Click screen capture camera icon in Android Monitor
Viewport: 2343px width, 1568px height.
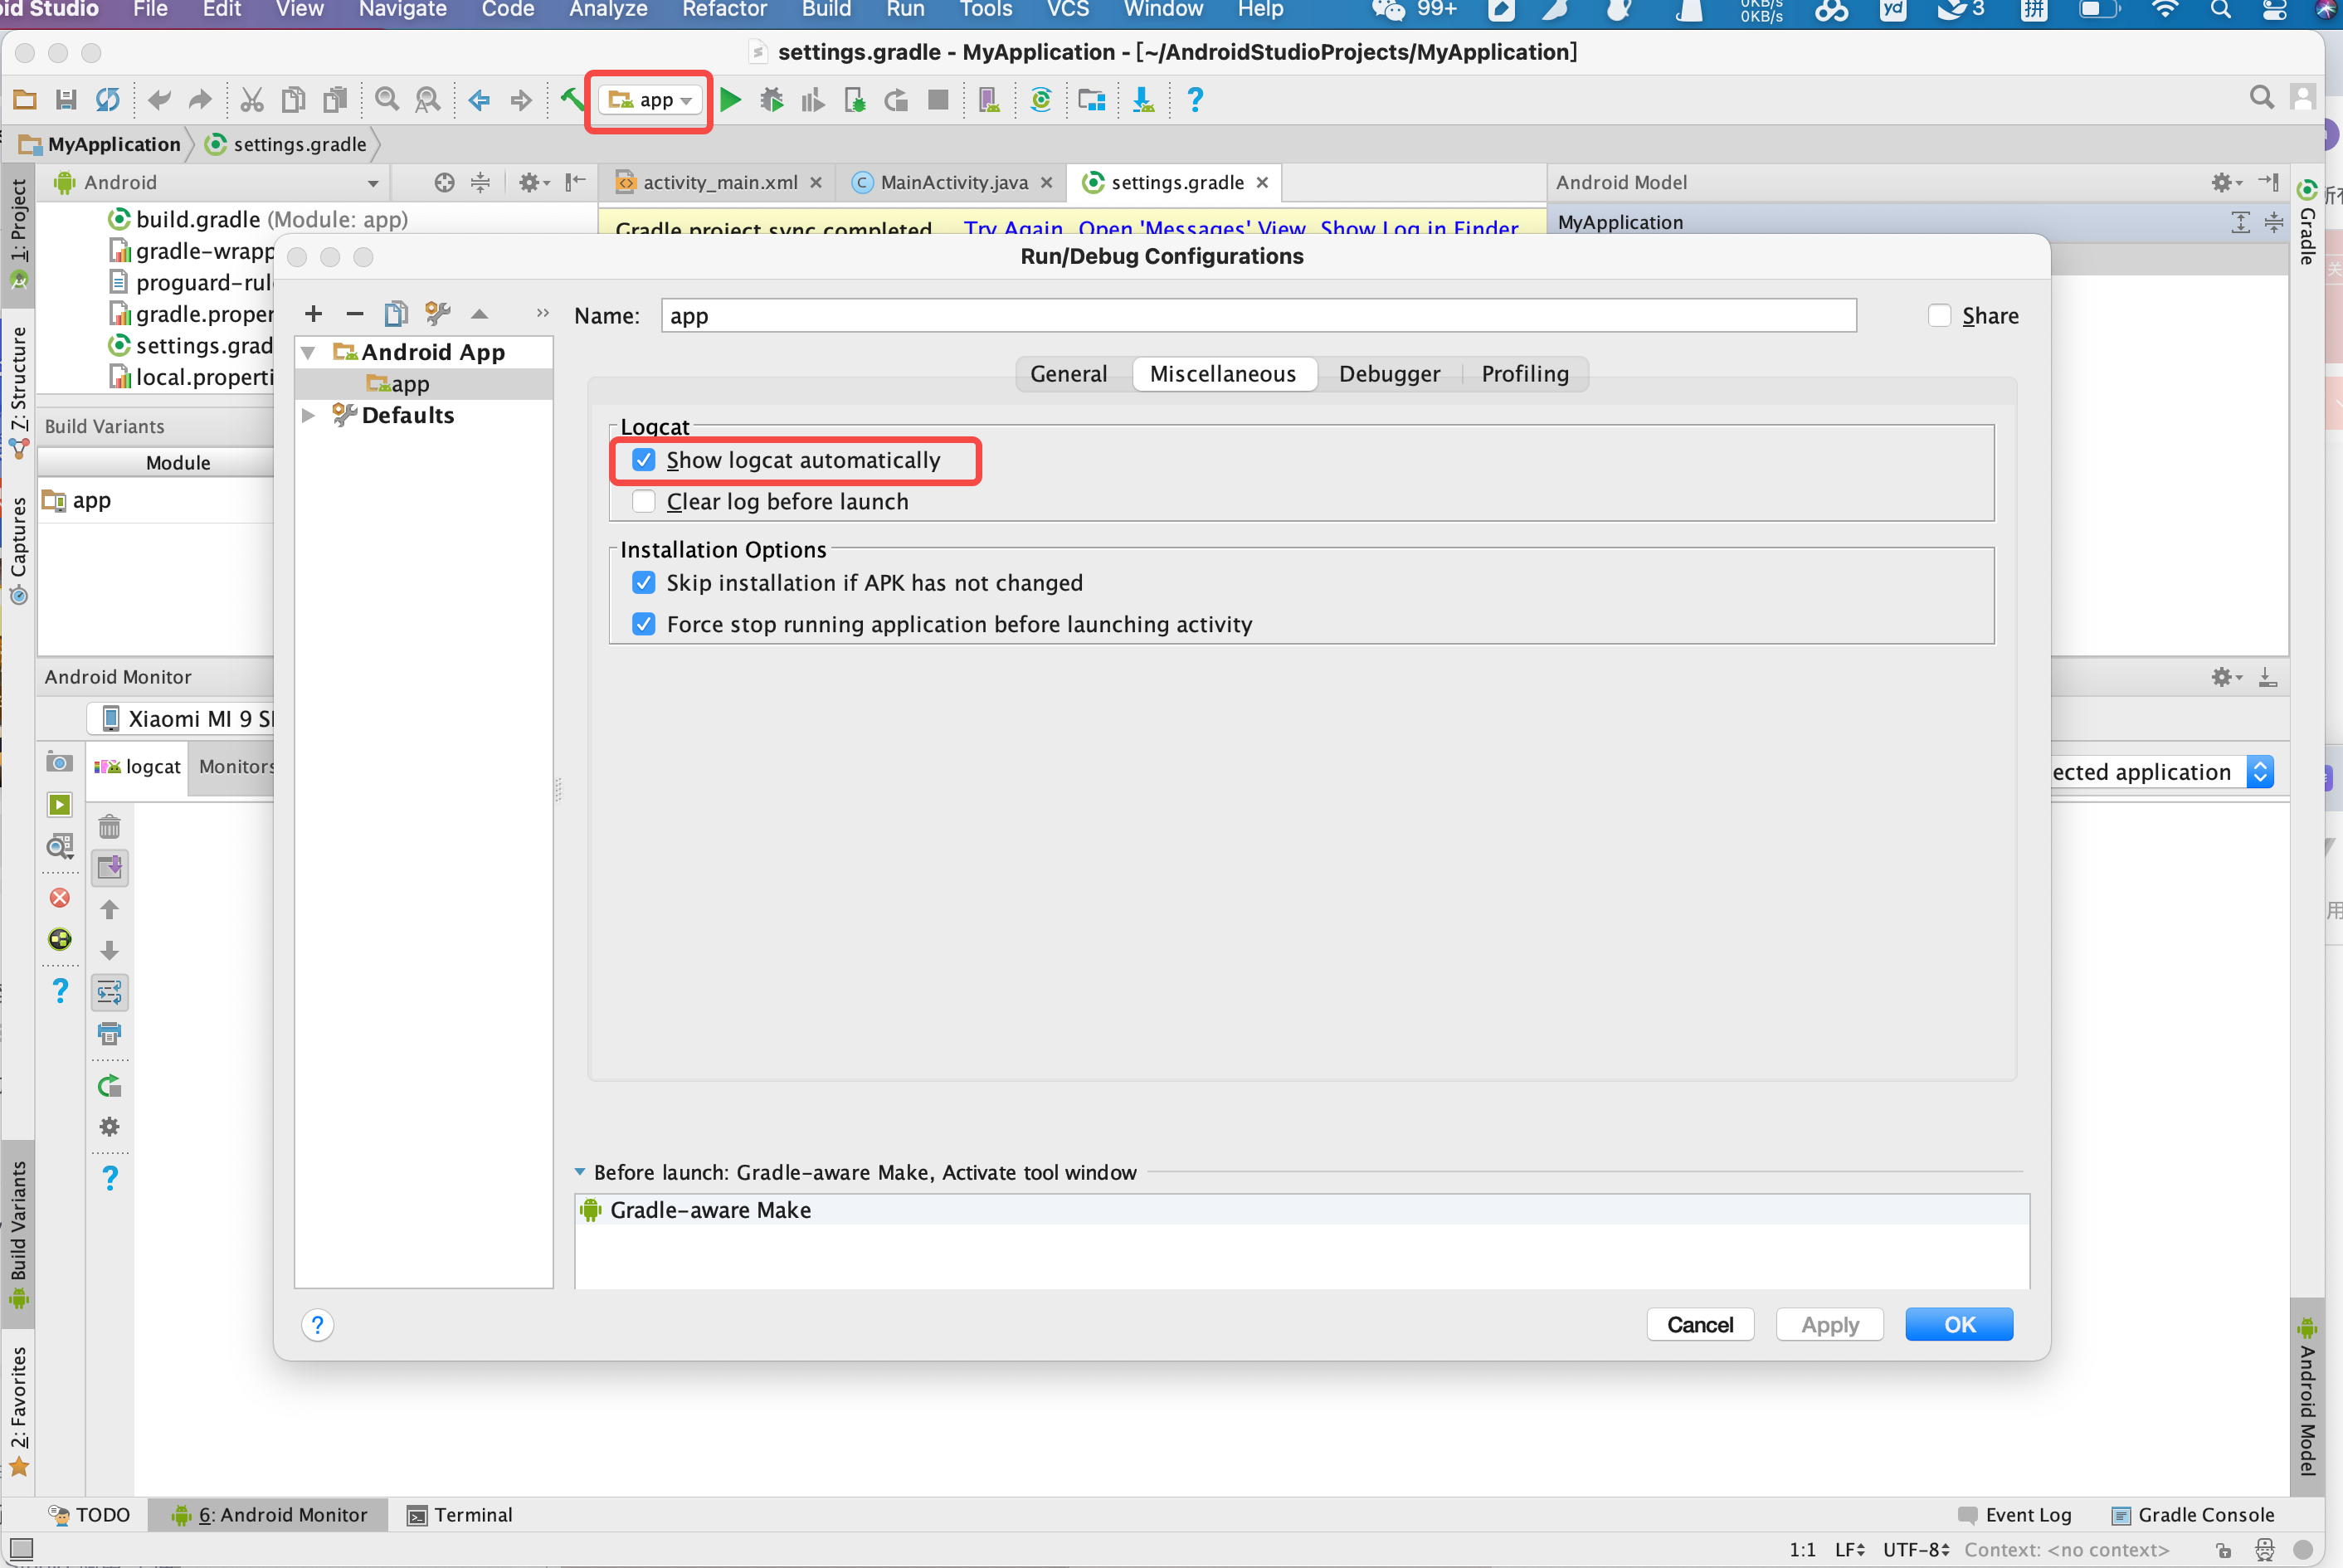(x=59, y=763)
